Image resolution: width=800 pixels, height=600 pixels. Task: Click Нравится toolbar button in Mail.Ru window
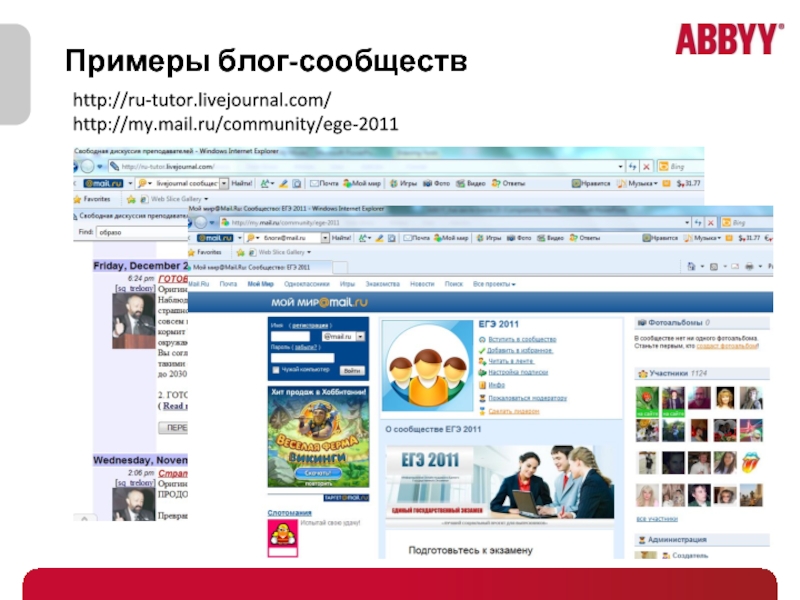[x=660, y=238]
